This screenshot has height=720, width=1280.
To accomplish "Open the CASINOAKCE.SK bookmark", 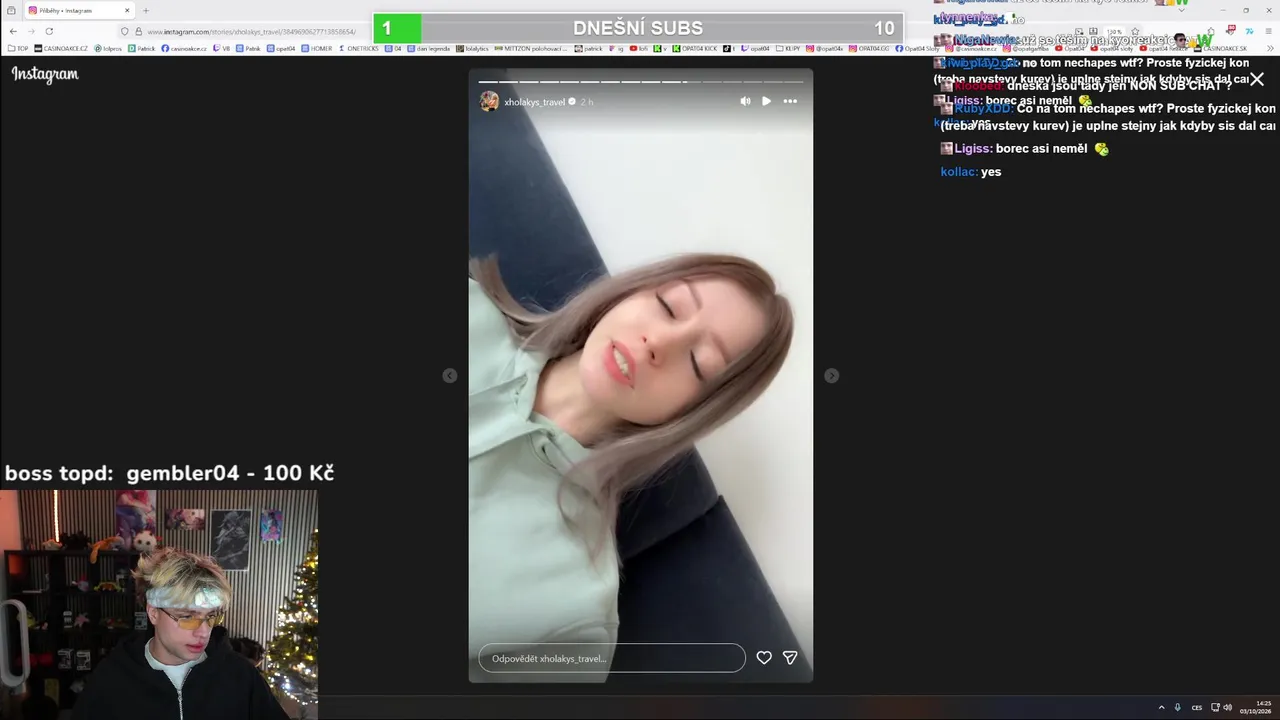I will point(1219,48).
